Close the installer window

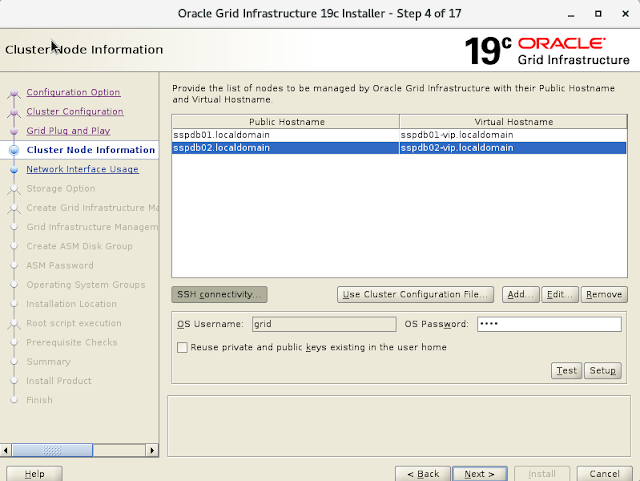pyautogui.click(x=625, y=14)
